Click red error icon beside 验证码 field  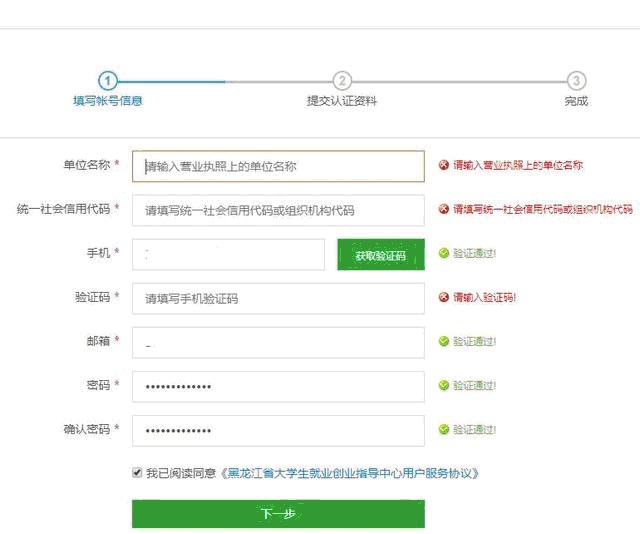(444, 298)
